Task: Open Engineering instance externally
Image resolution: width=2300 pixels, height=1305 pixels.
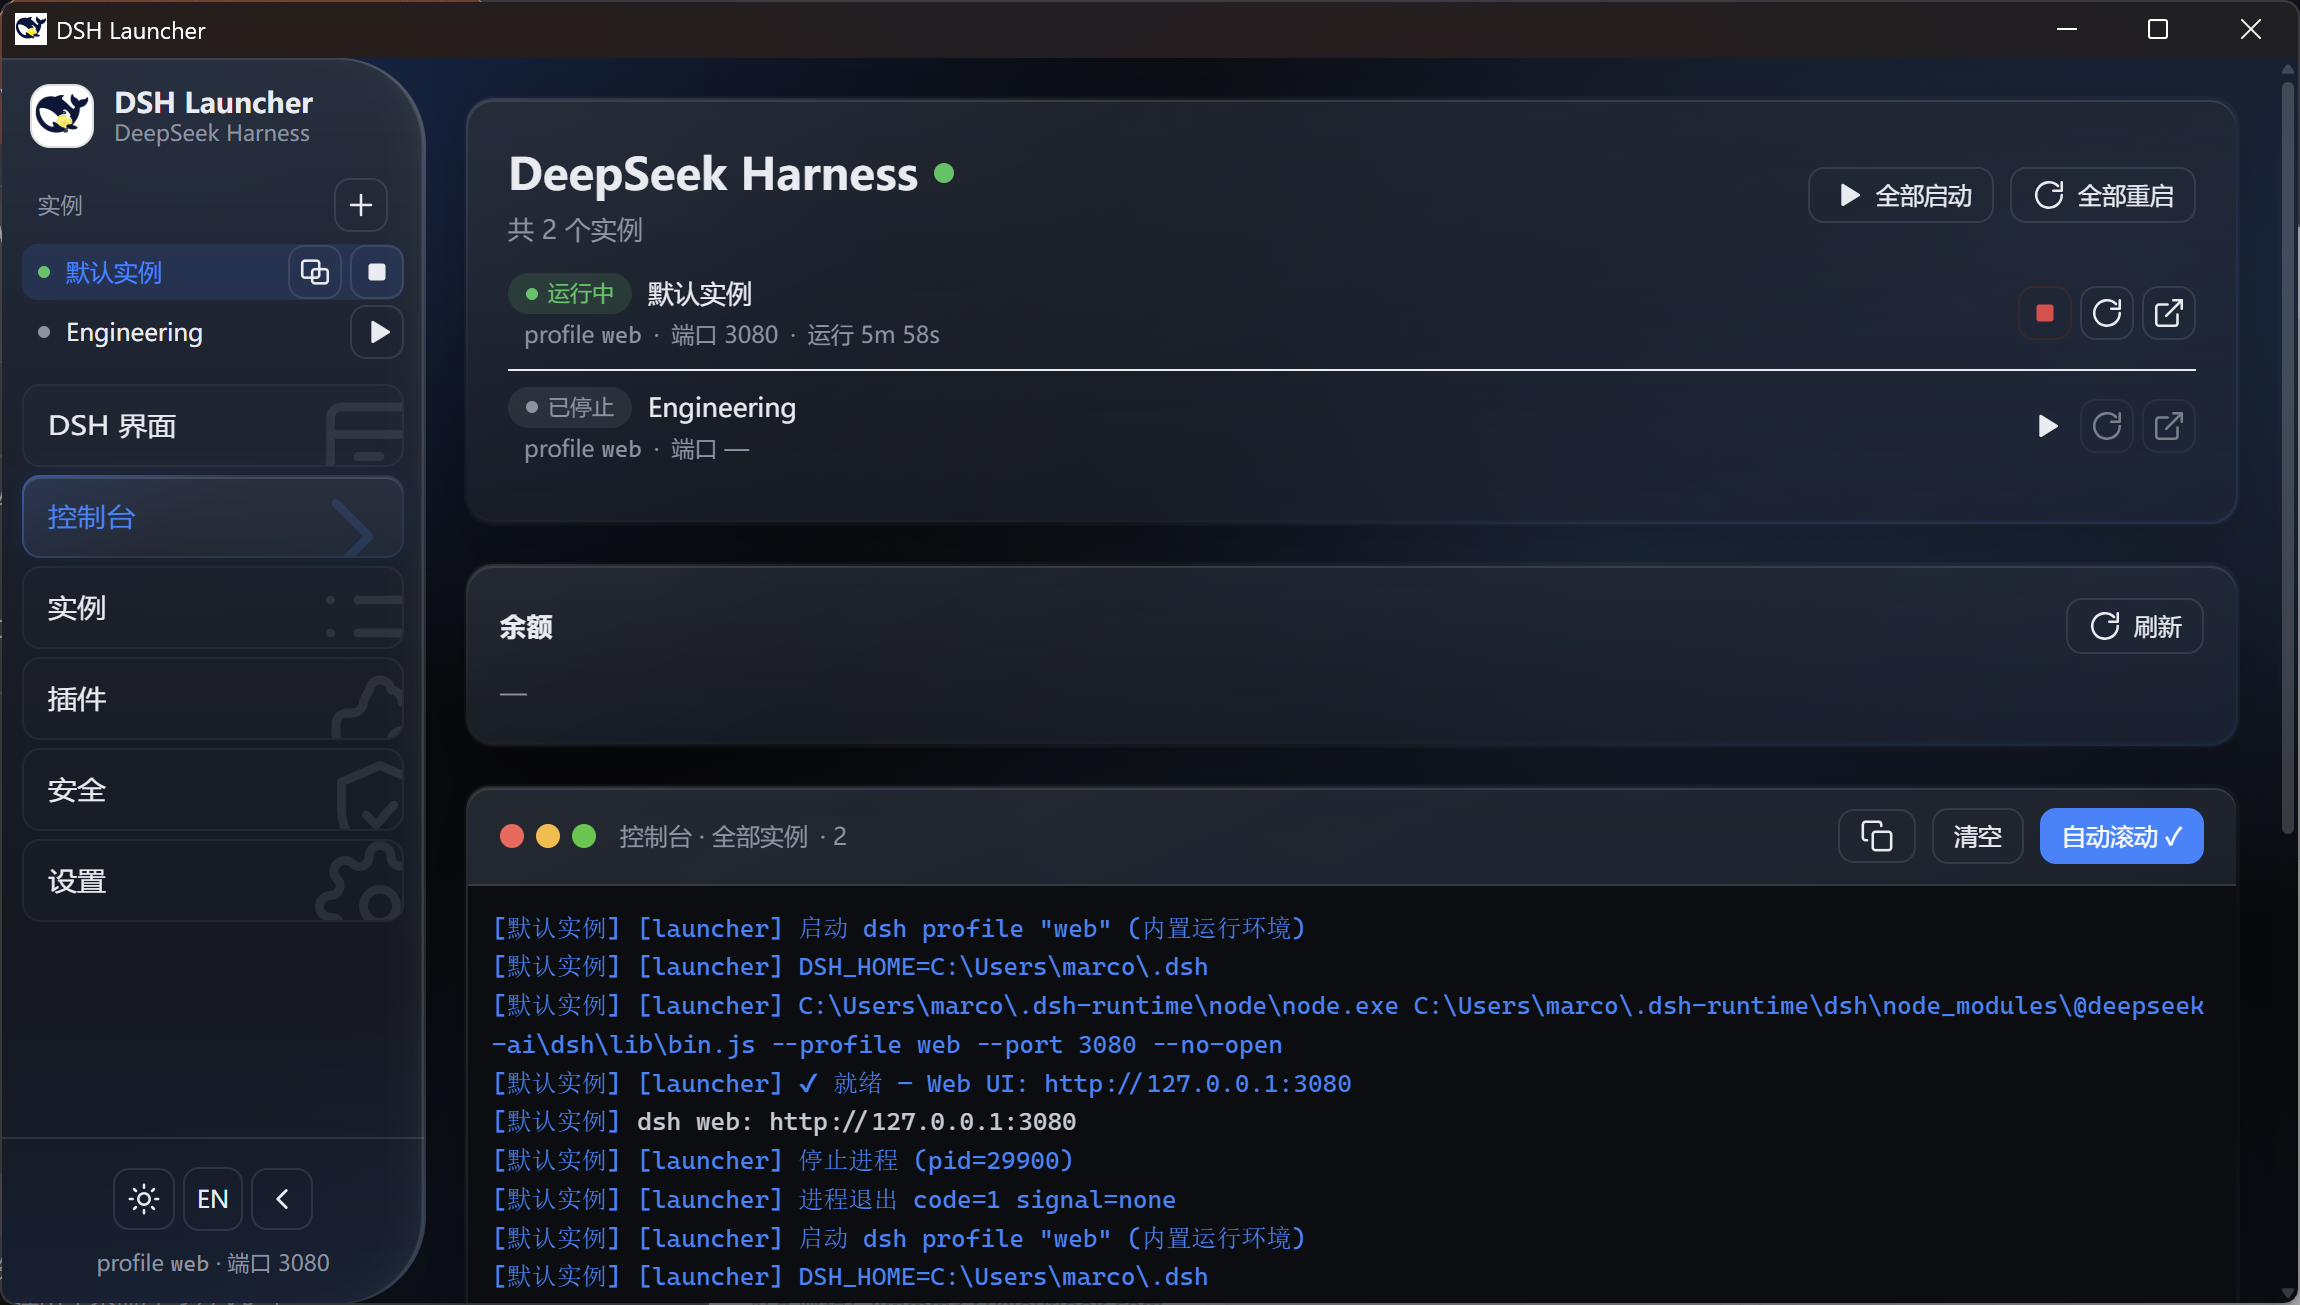Action: click(x=2169, y=426)
